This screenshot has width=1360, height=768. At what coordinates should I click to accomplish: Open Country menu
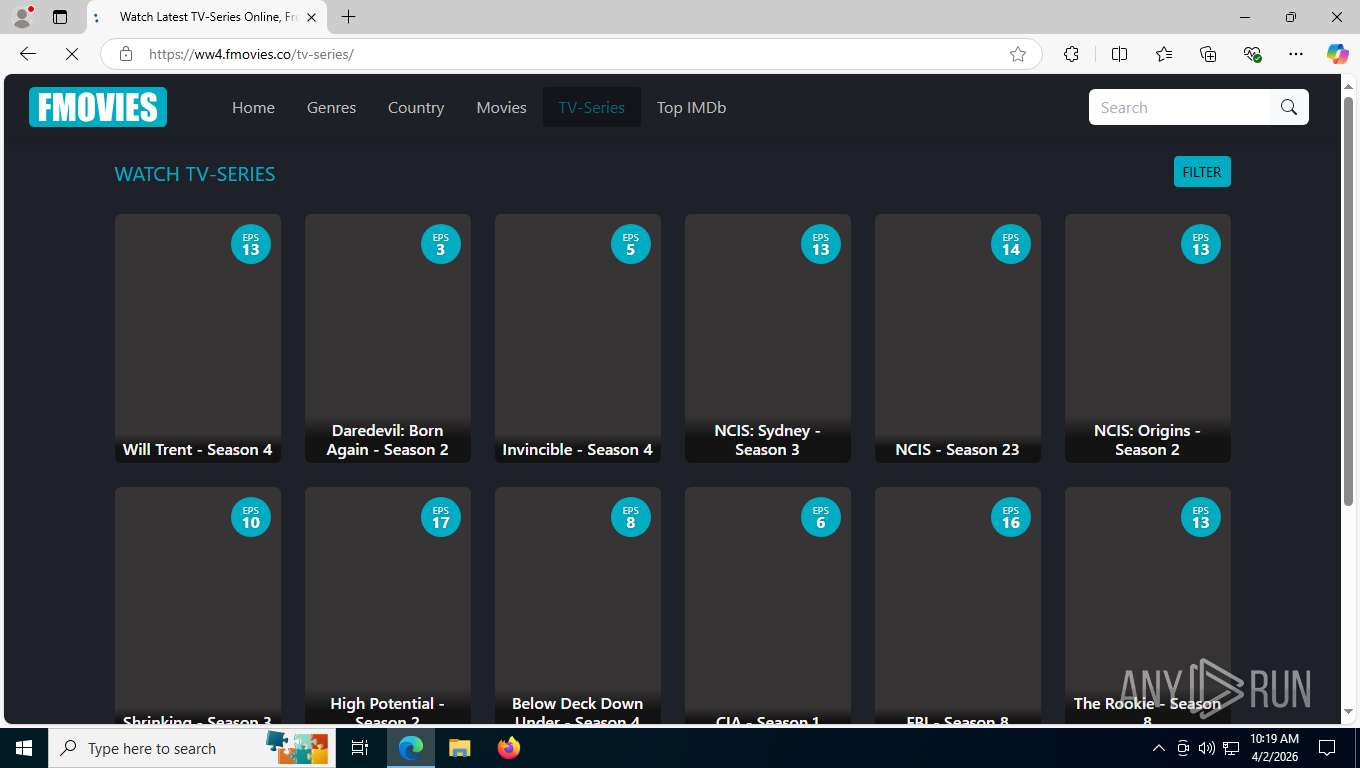pos(416,107)
